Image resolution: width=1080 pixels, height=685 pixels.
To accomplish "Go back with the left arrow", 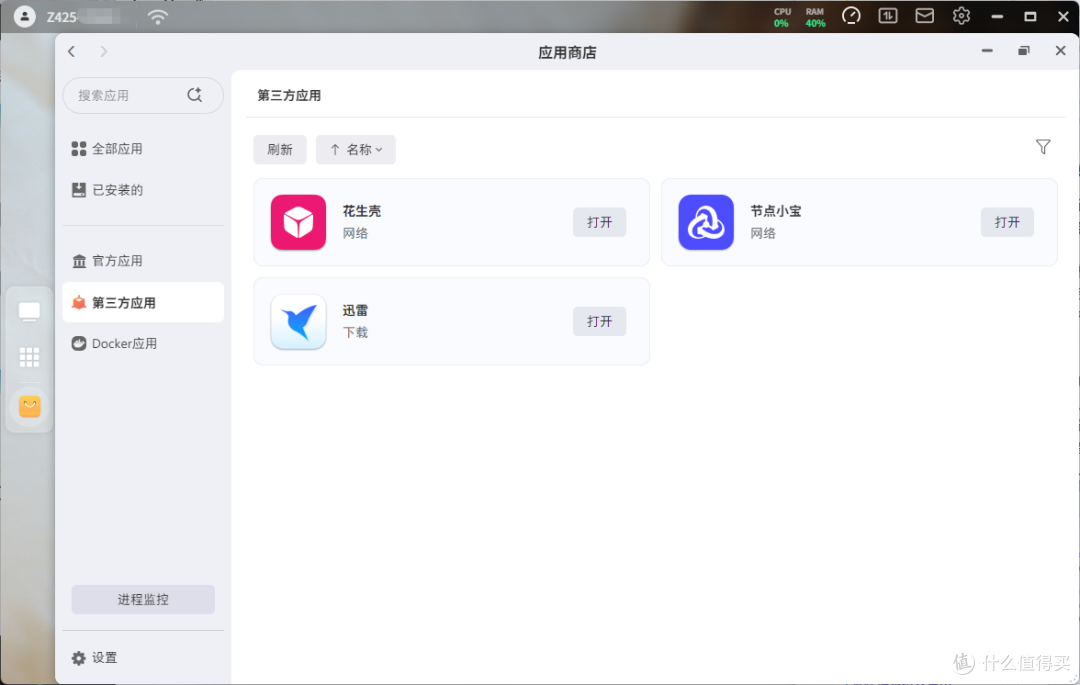I will [72, 52].
